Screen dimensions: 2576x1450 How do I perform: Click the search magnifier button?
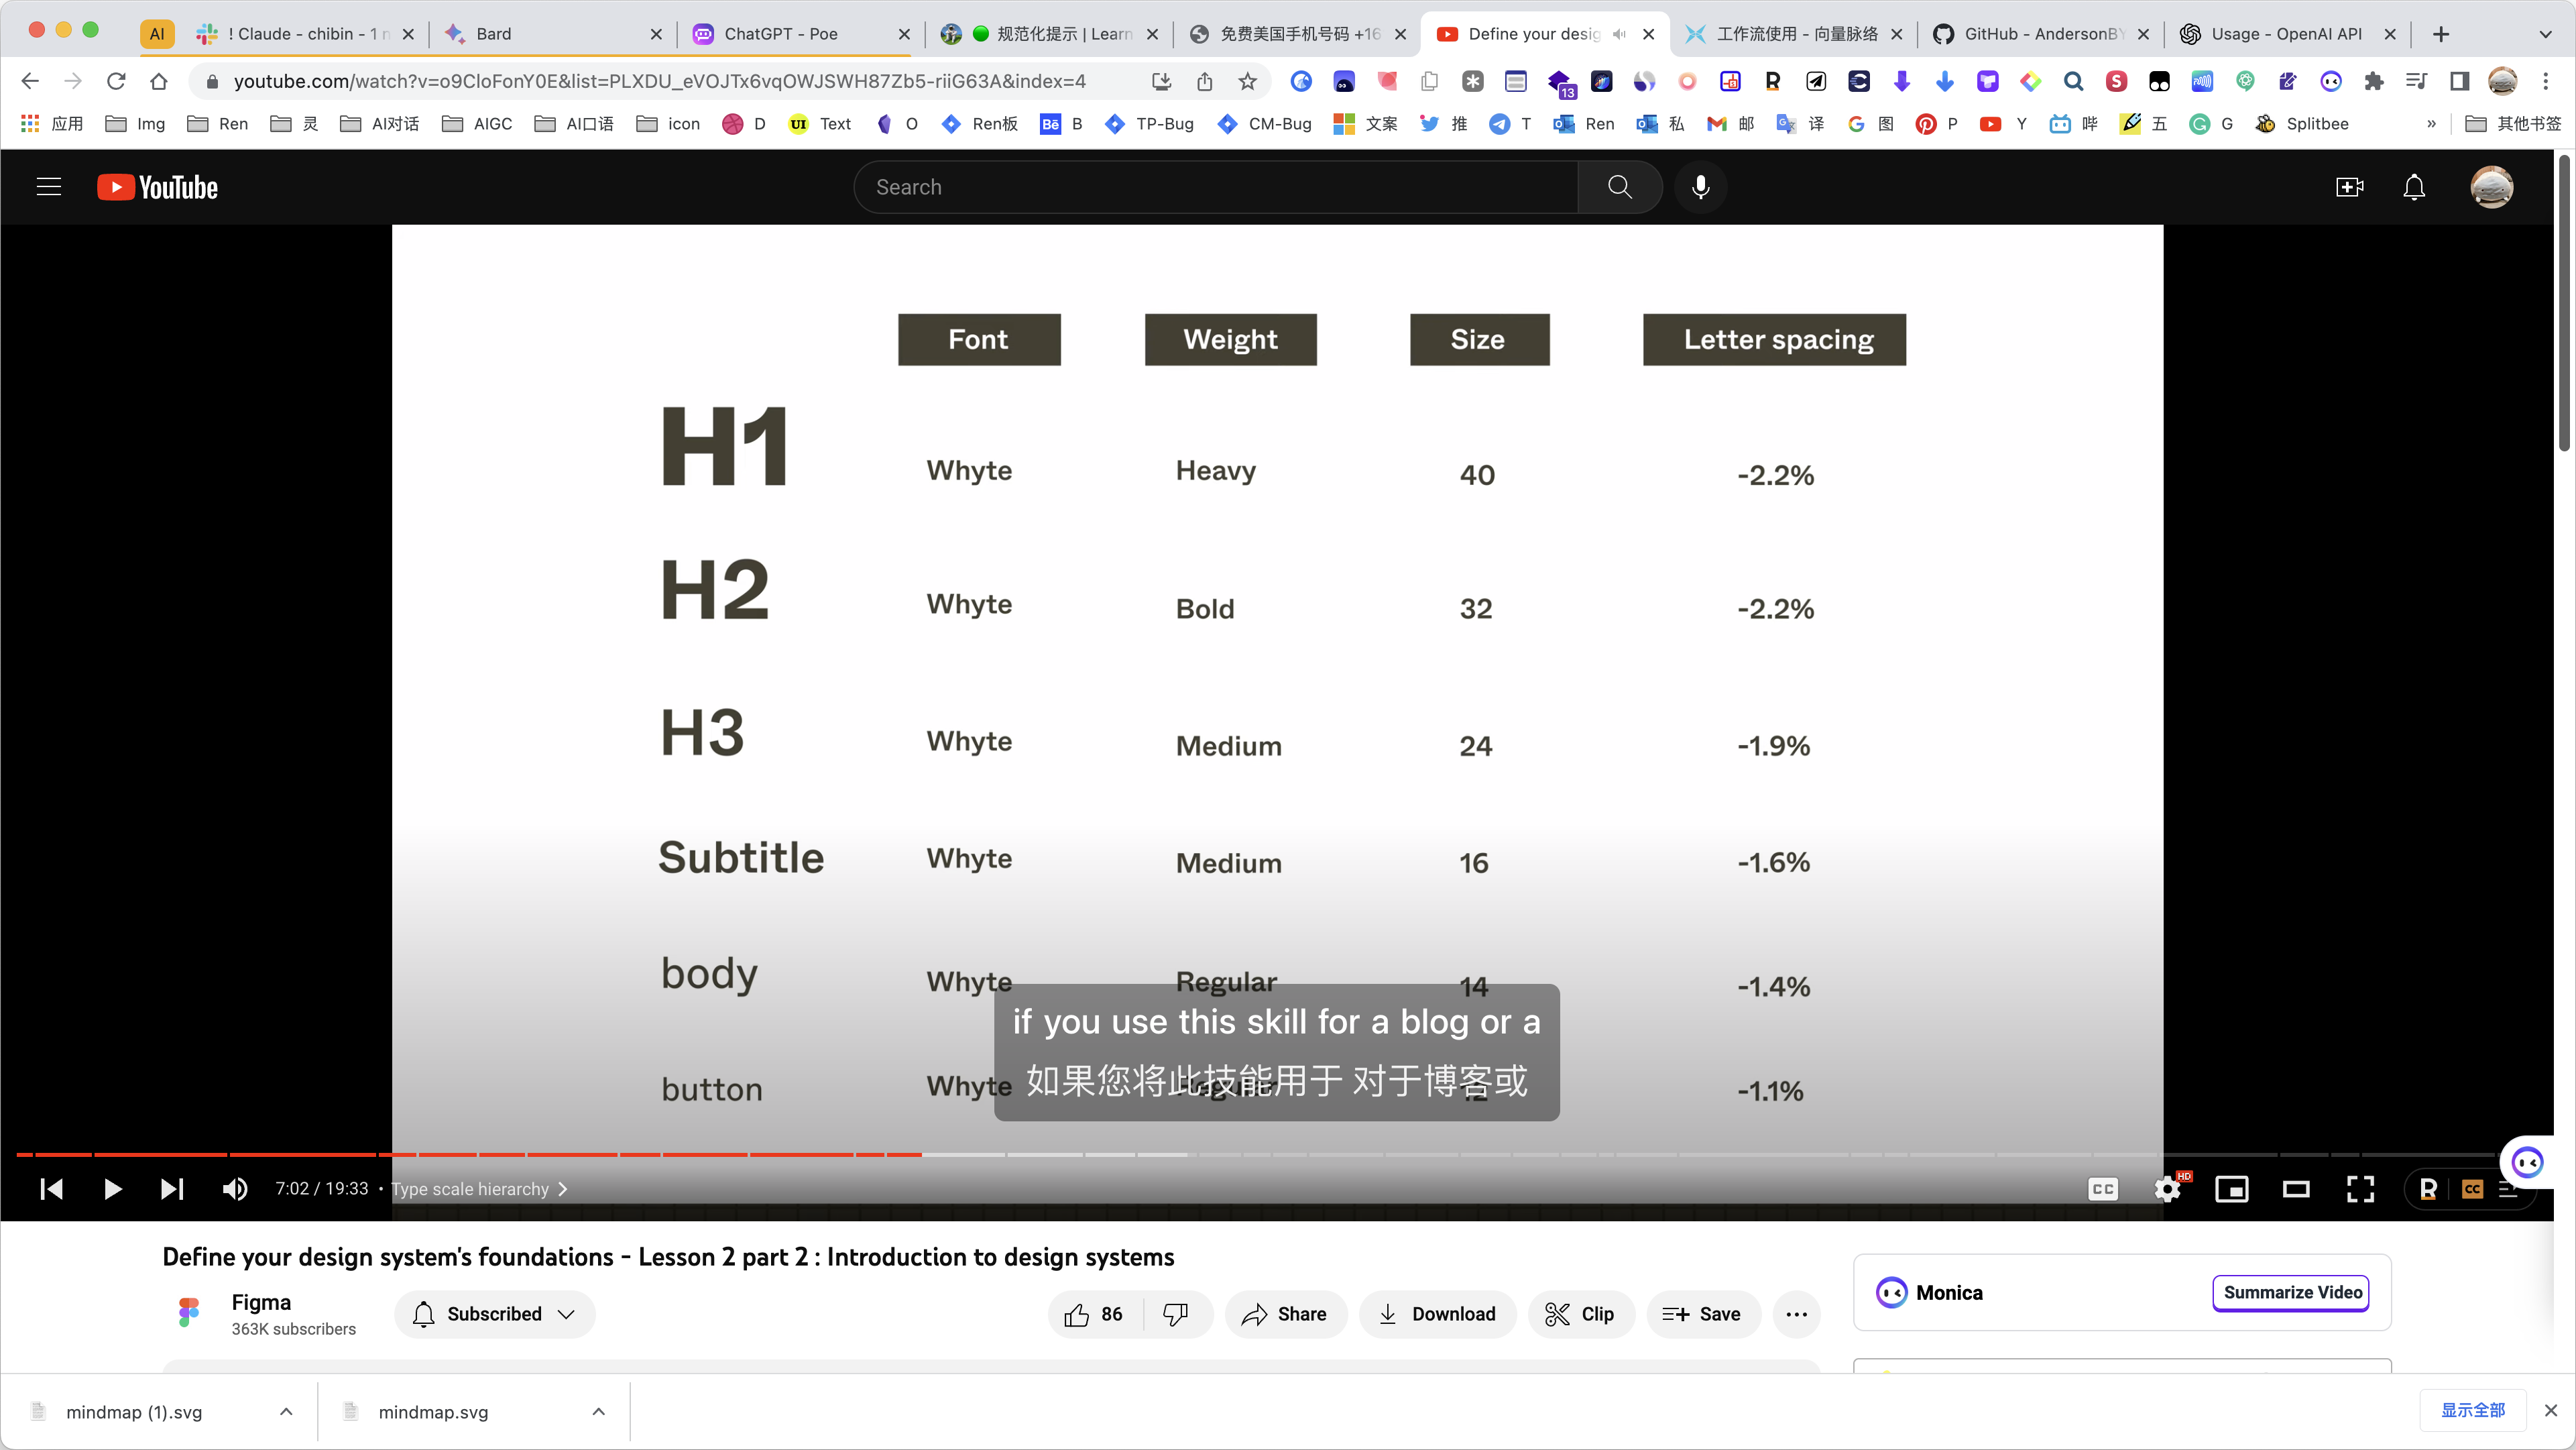1619,187
